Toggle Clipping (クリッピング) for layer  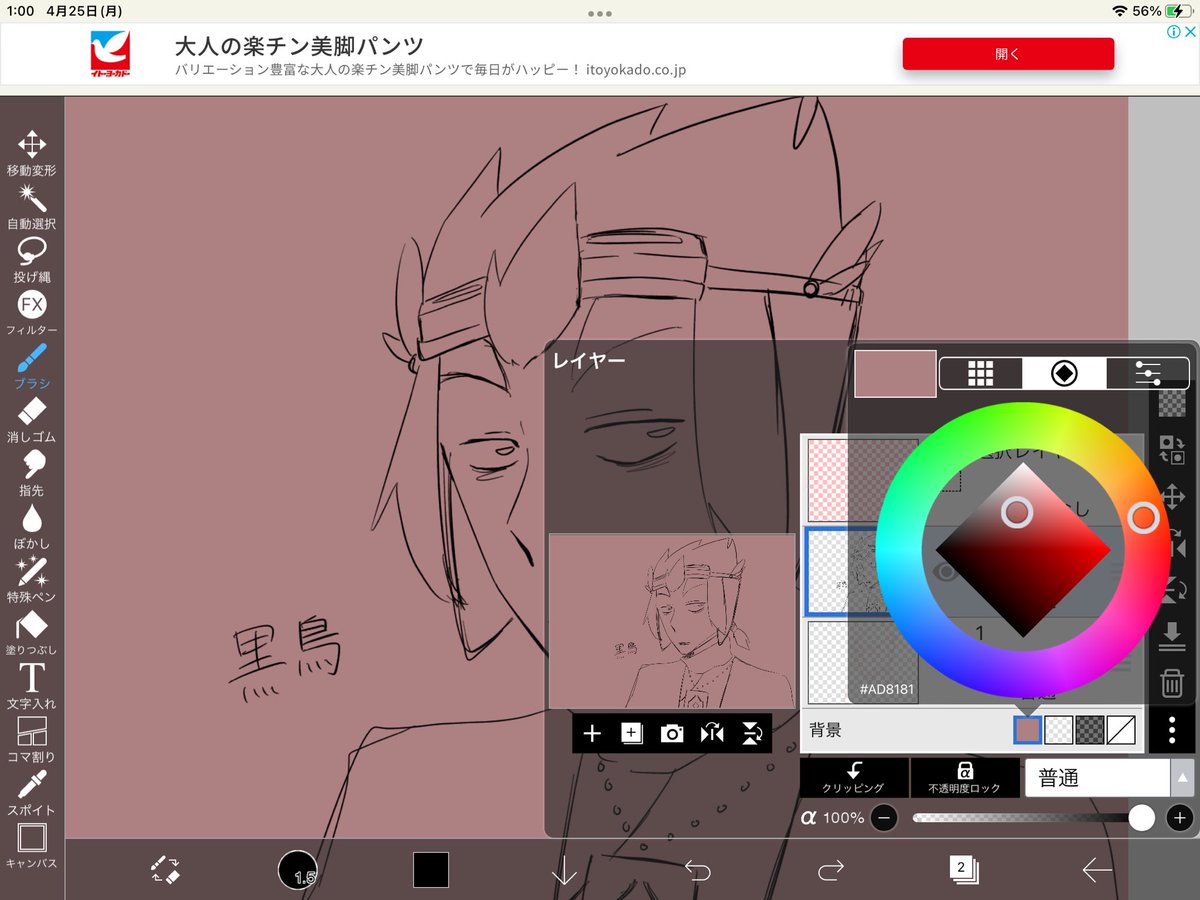854,777
